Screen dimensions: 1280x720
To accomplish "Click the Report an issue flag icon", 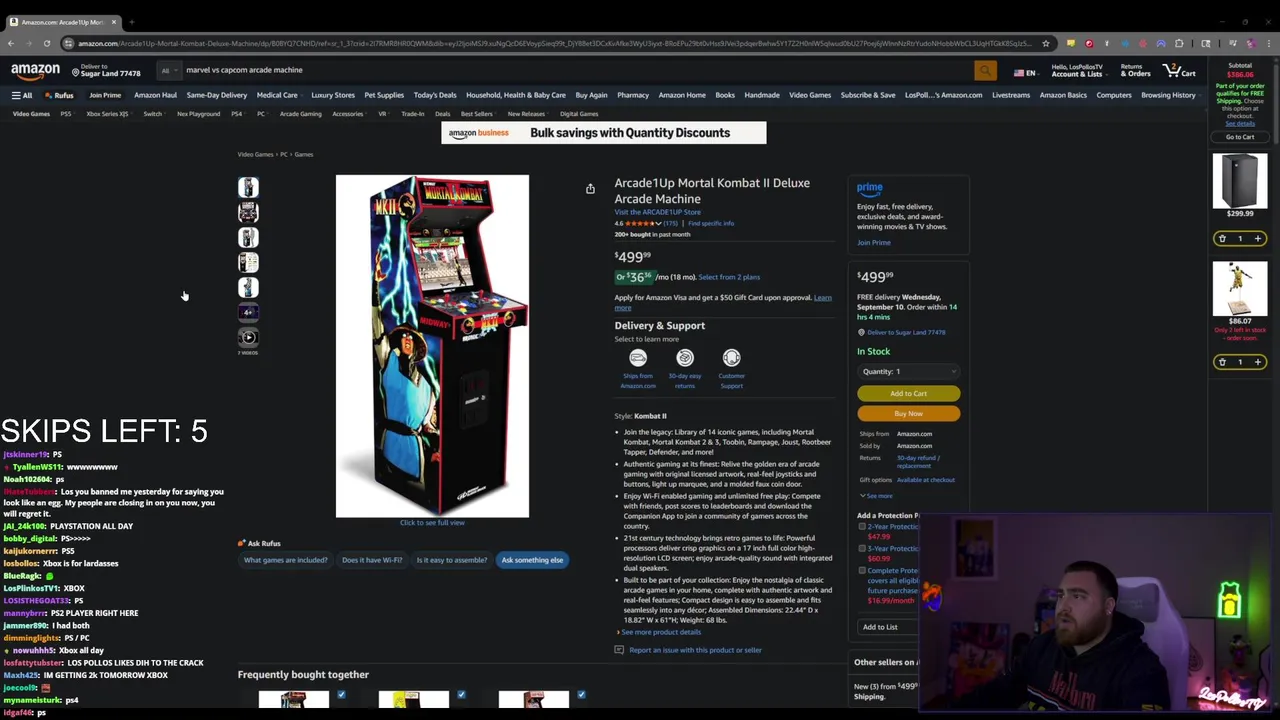I will (x=619, y=650).
